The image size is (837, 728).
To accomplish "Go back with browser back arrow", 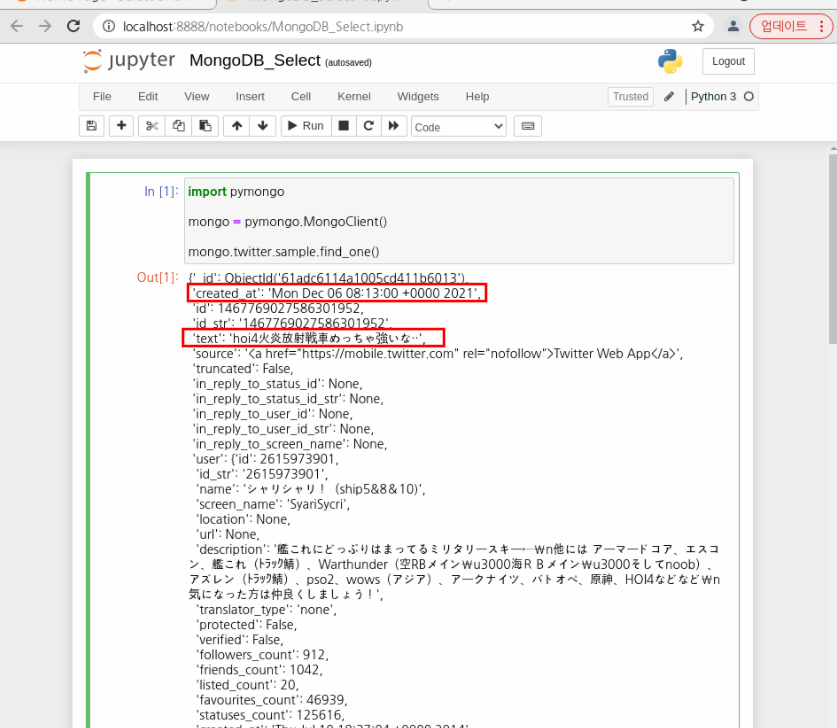I will click(x=17, y=26).
